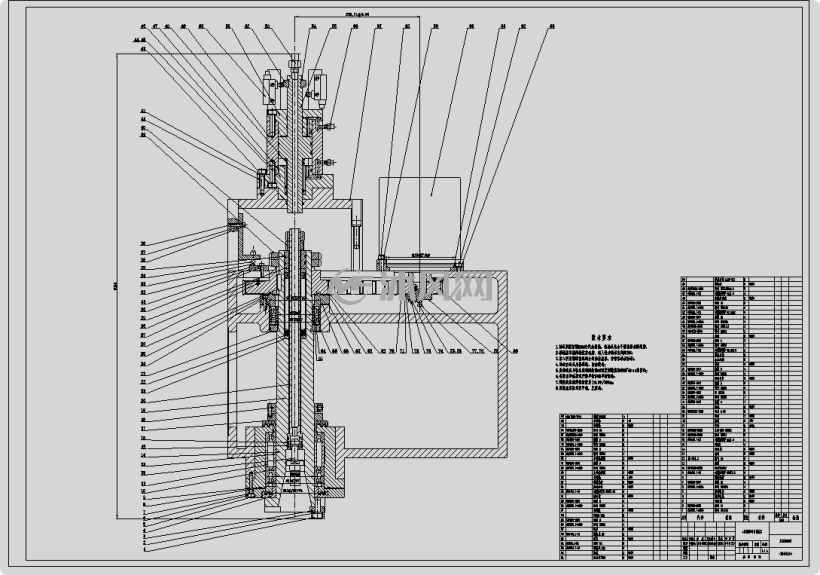Click the vertical overall height dimension line
820x575 pixels.
[x=116, y=285]
